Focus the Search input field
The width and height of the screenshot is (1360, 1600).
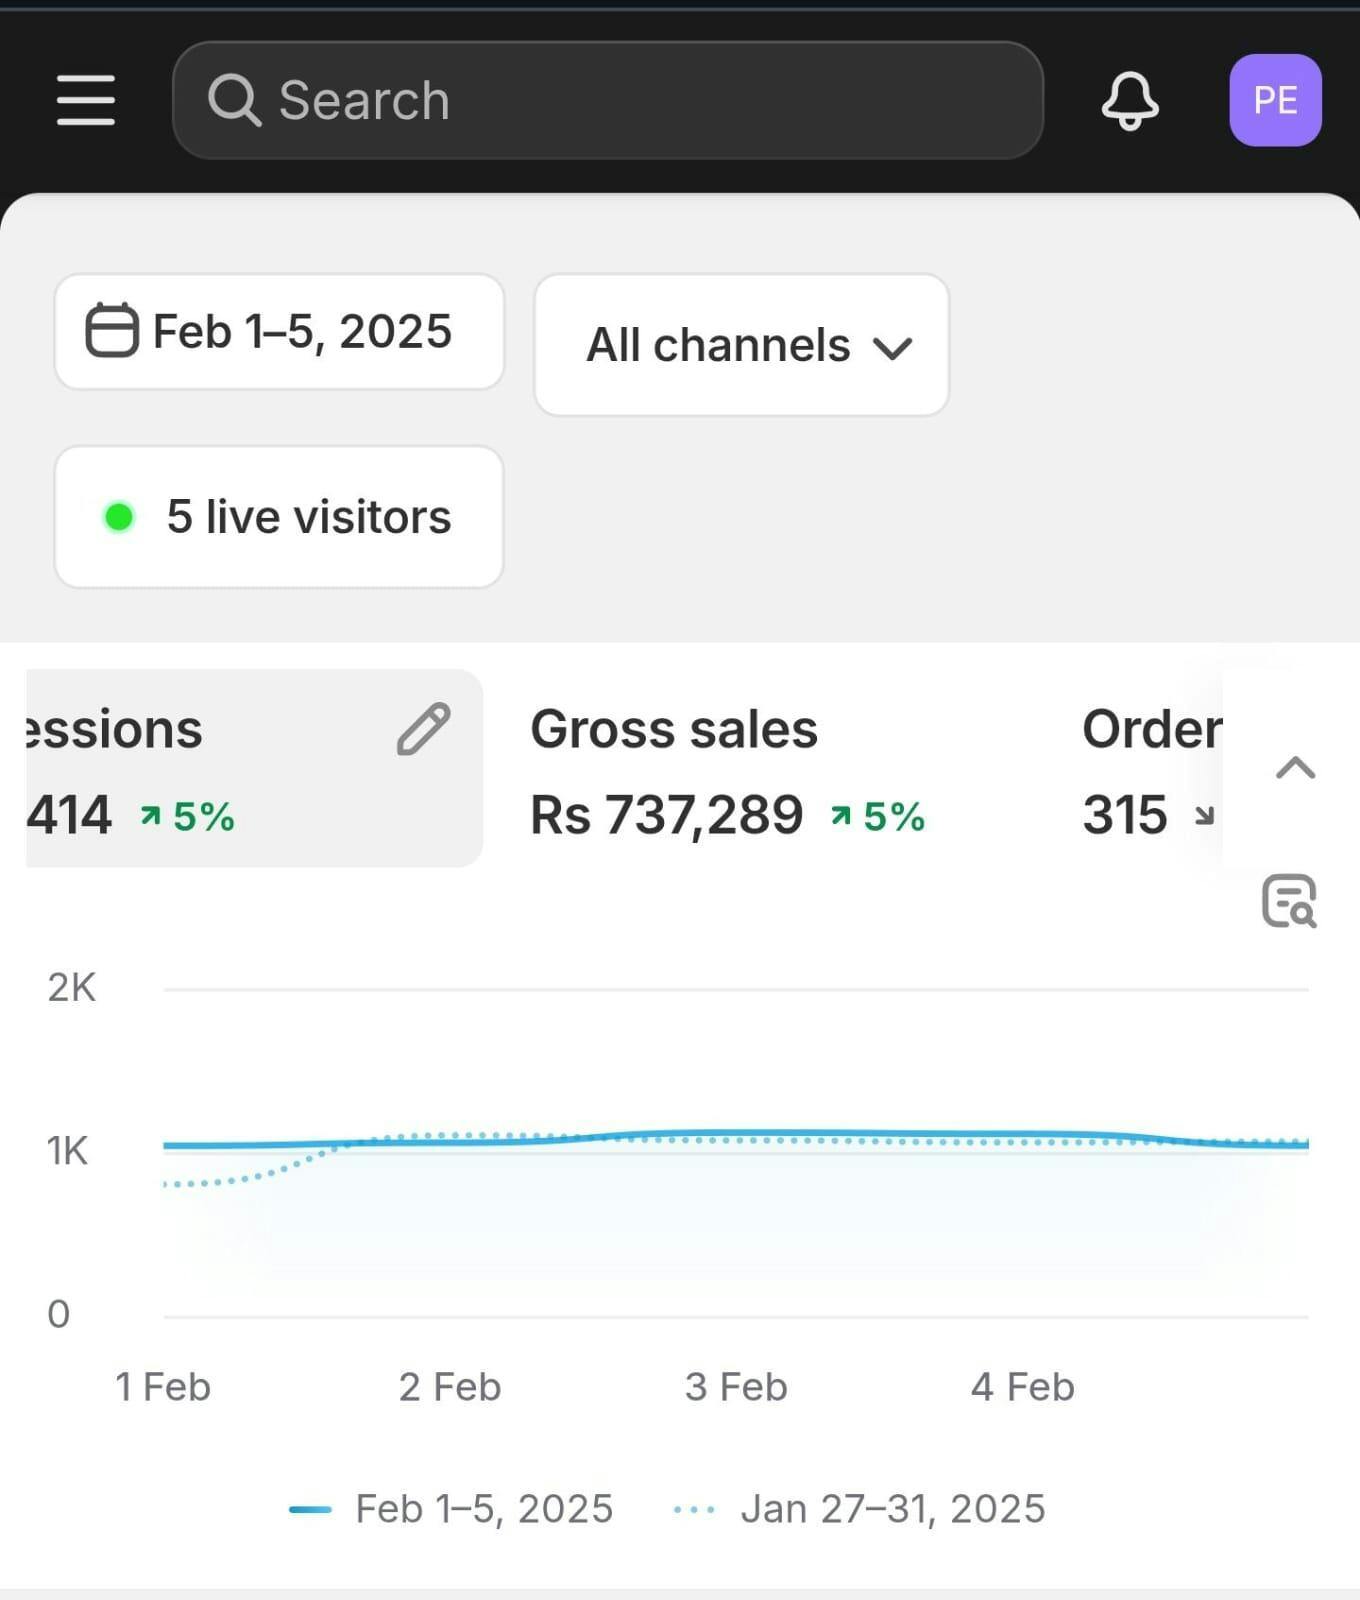[x=640, y=100]
